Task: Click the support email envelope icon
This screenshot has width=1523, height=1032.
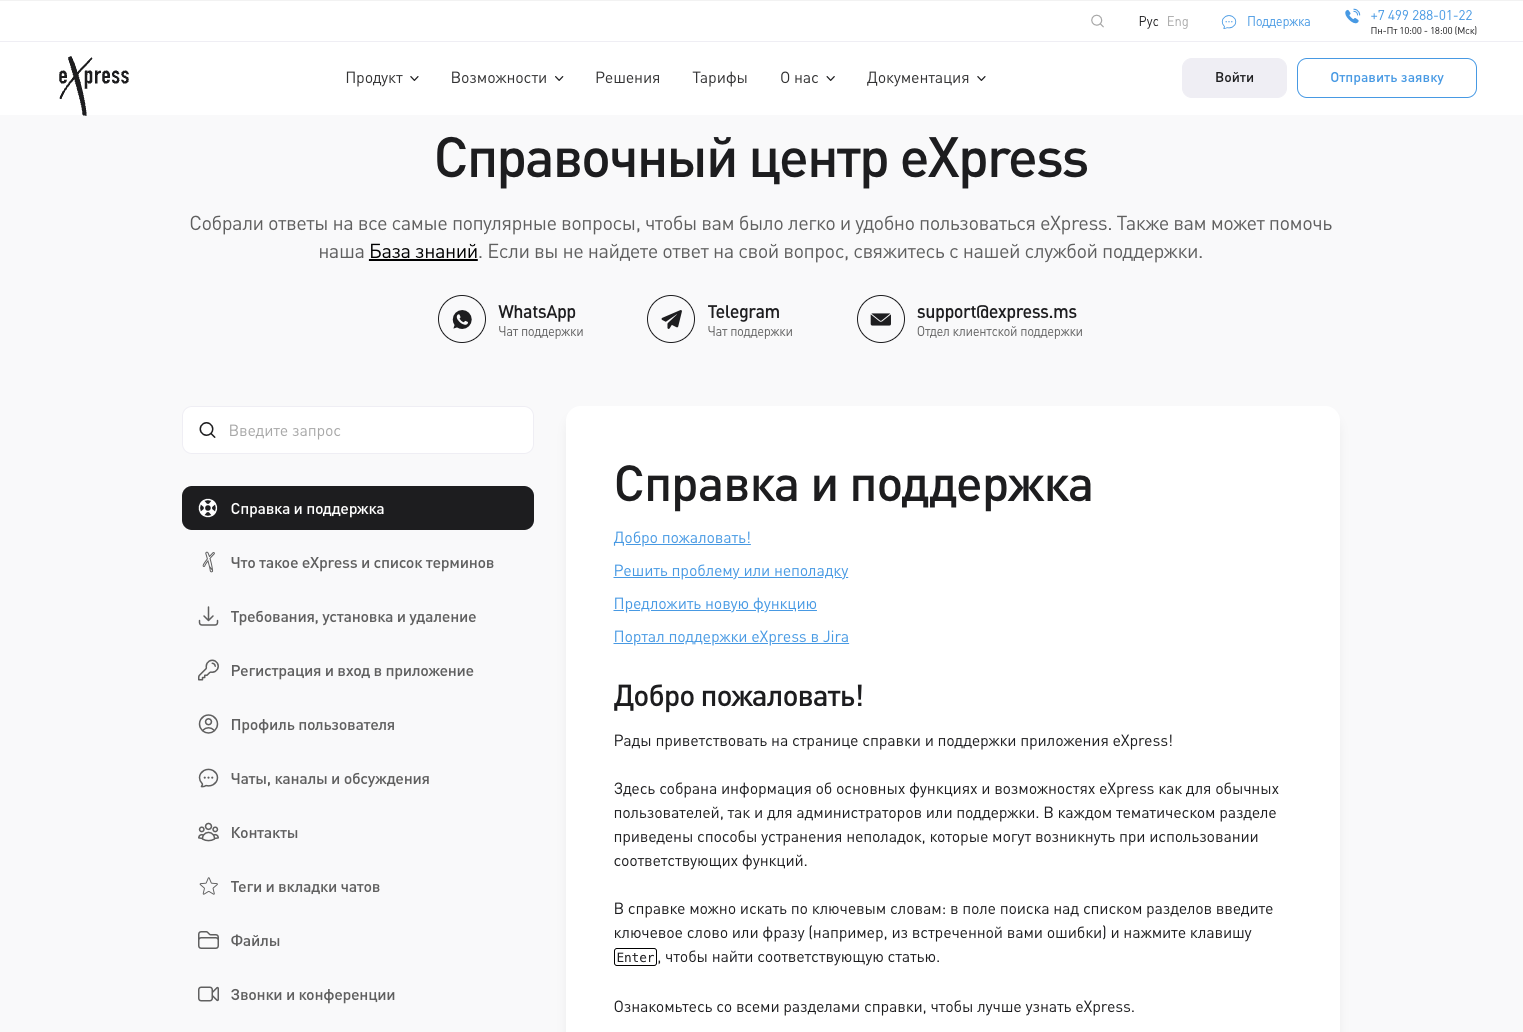Action: pos(880,319)
